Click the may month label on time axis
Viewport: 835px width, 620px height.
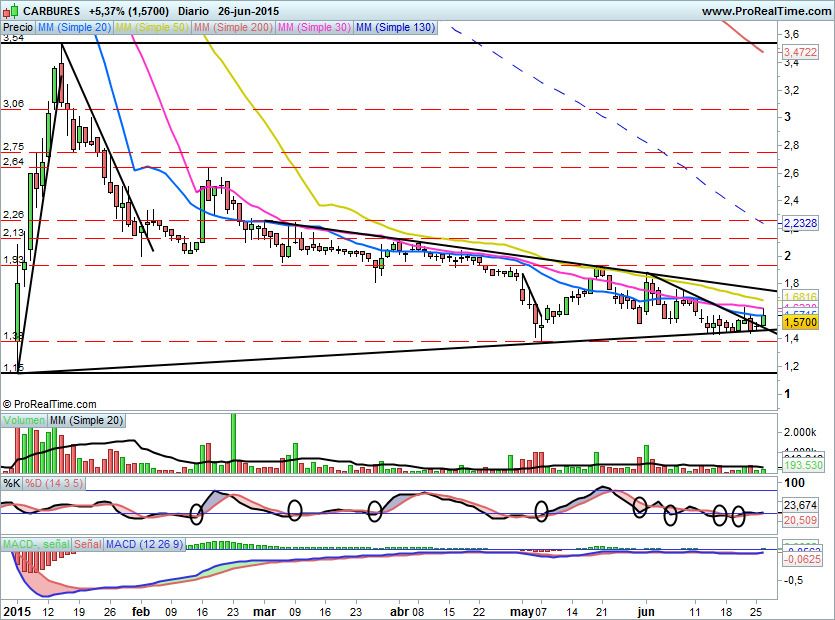[x=521, y=611]
